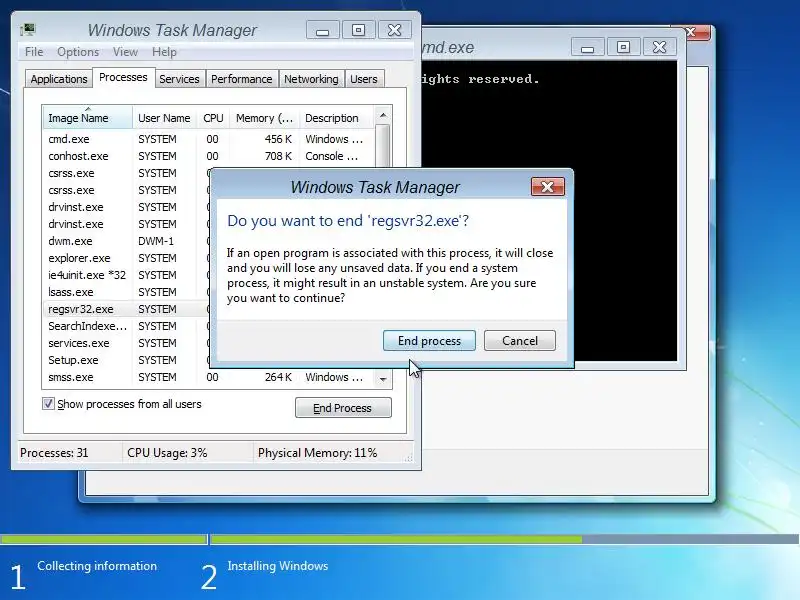
Task: Open the Options menu
Action: click(x=78, y=52)
